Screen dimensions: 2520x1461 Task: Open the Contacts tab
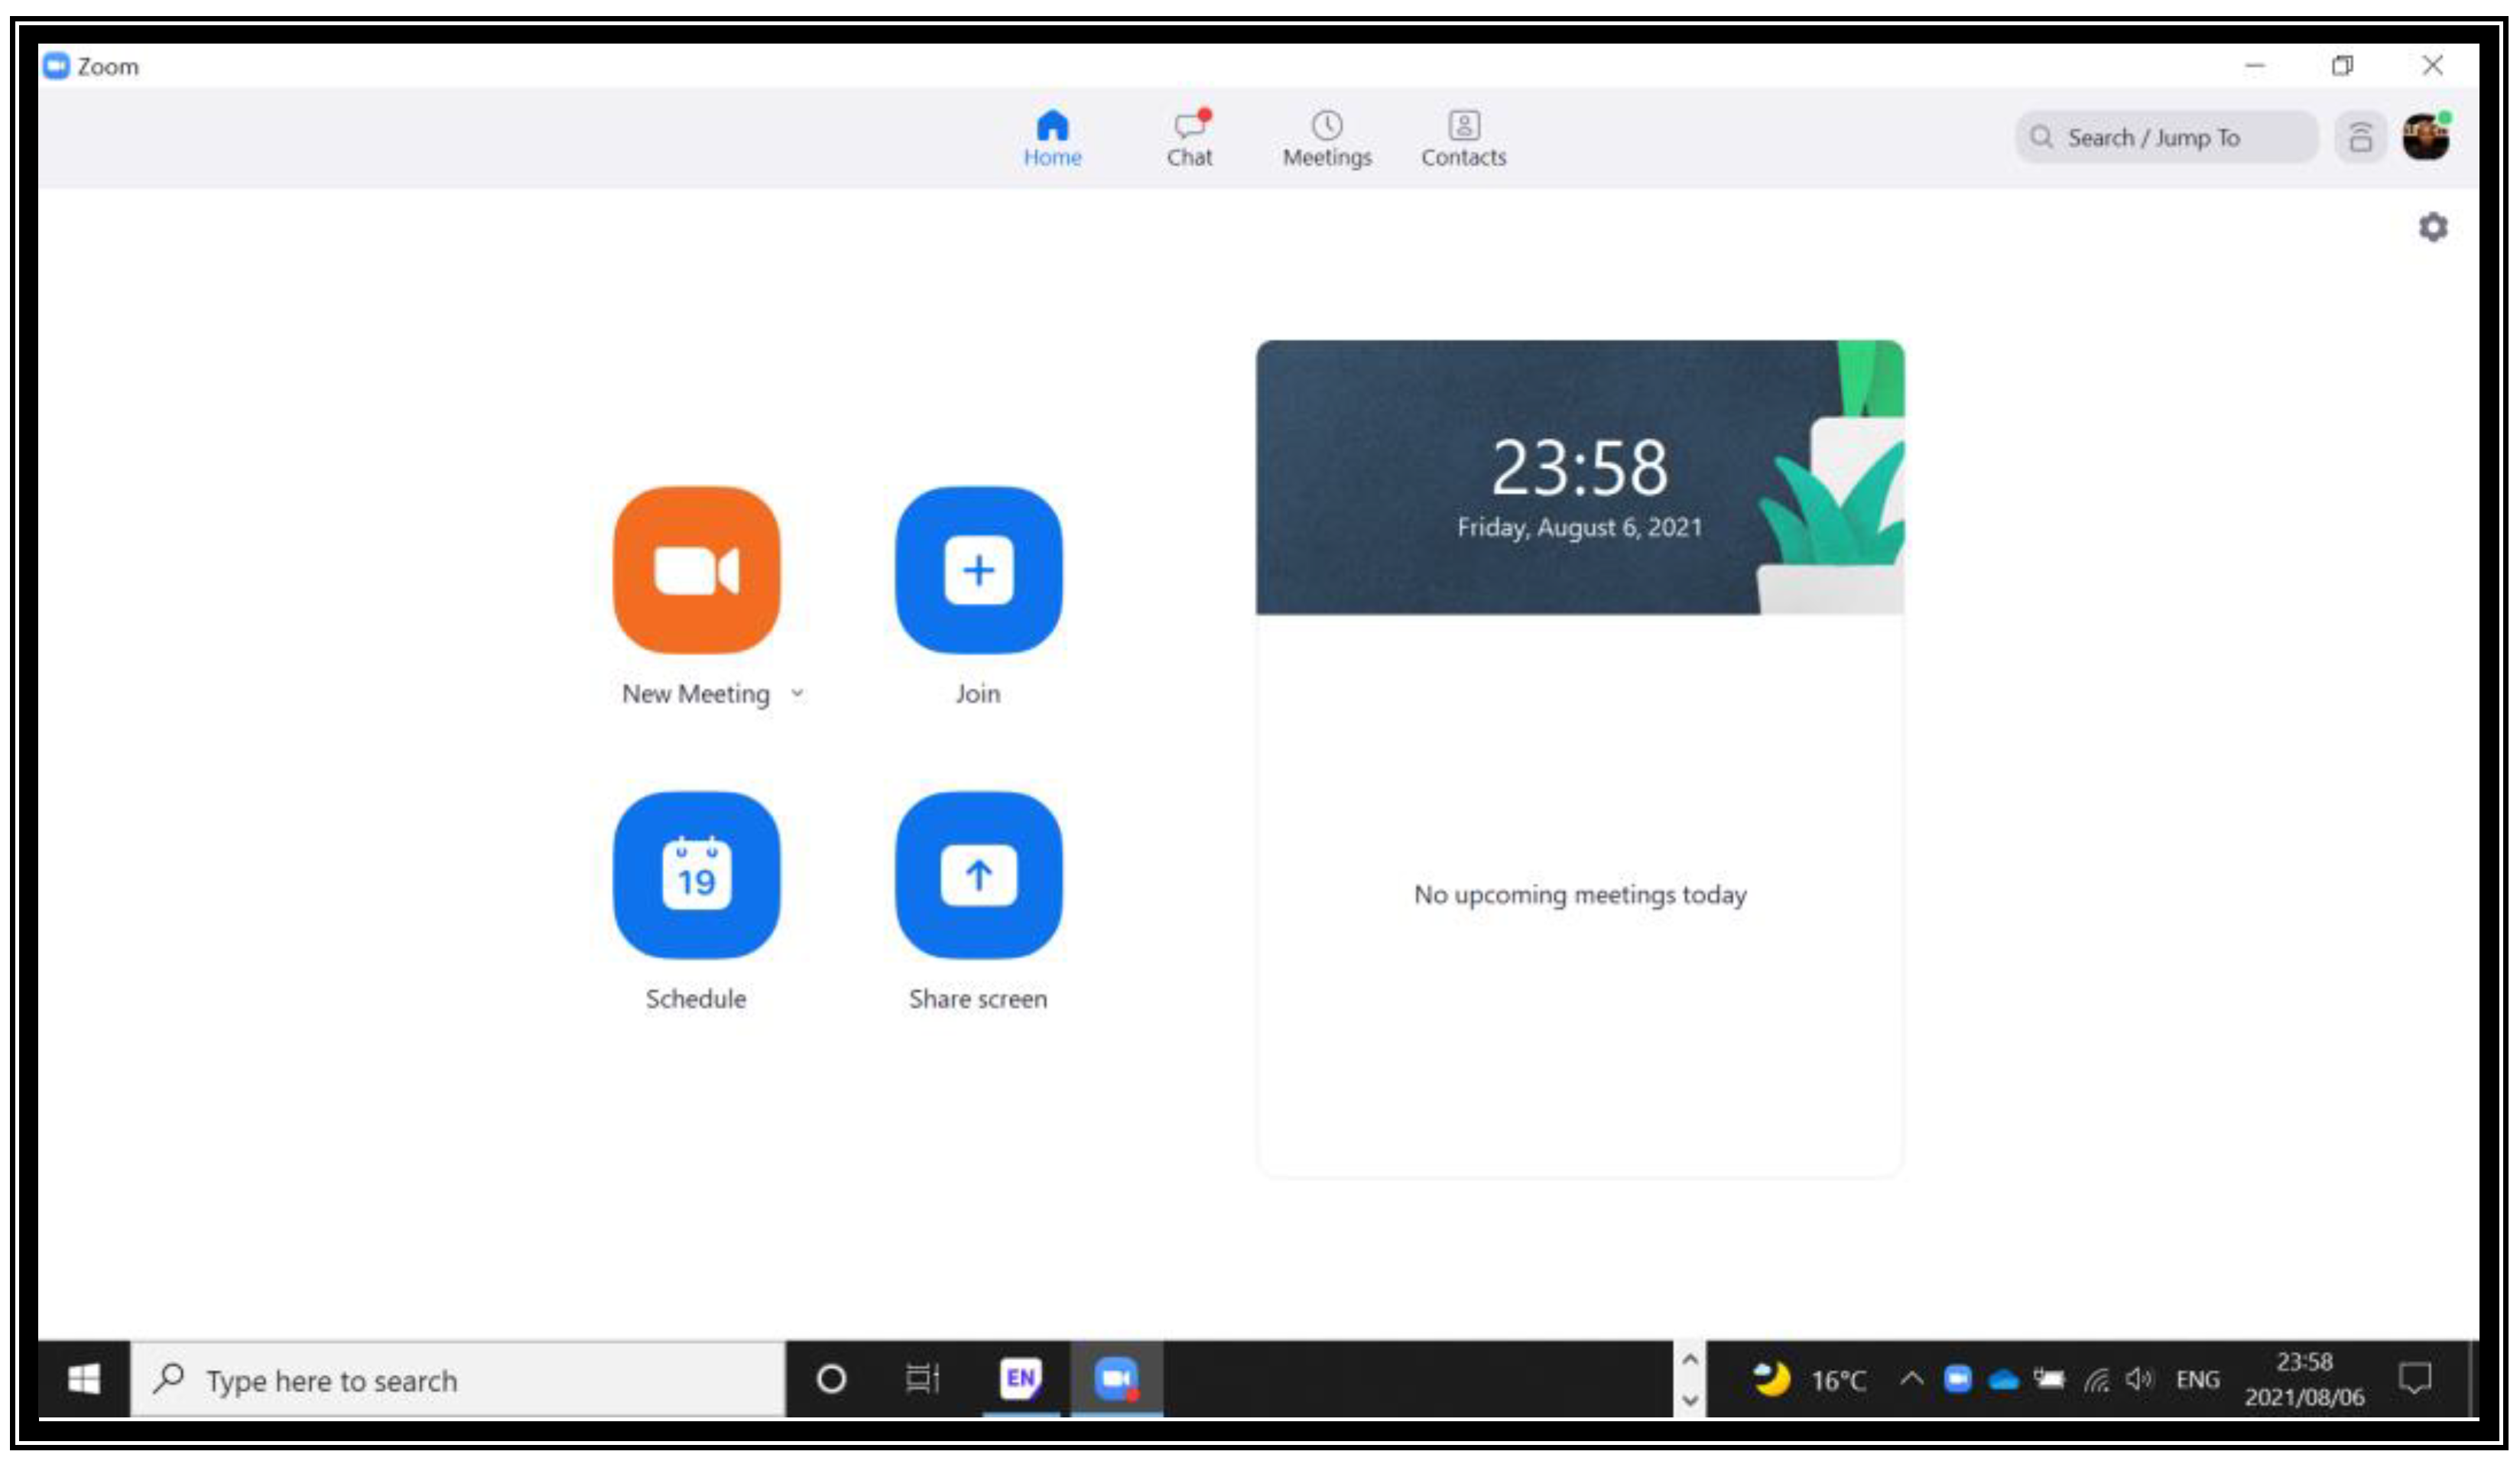[1463, 139]
